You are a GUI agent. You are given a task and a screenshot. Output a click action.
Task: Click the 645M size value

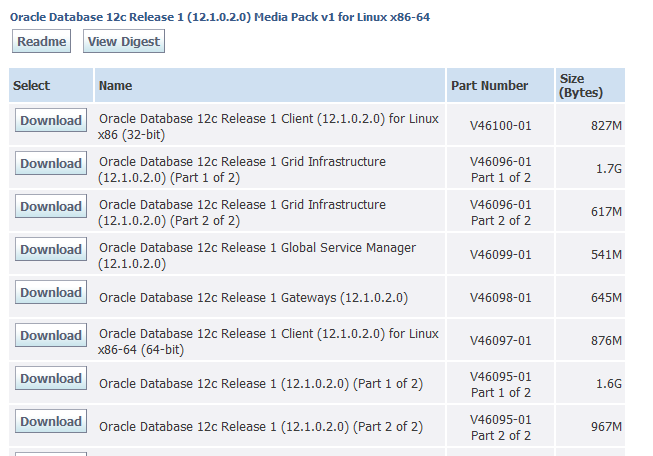click(606, 298)
